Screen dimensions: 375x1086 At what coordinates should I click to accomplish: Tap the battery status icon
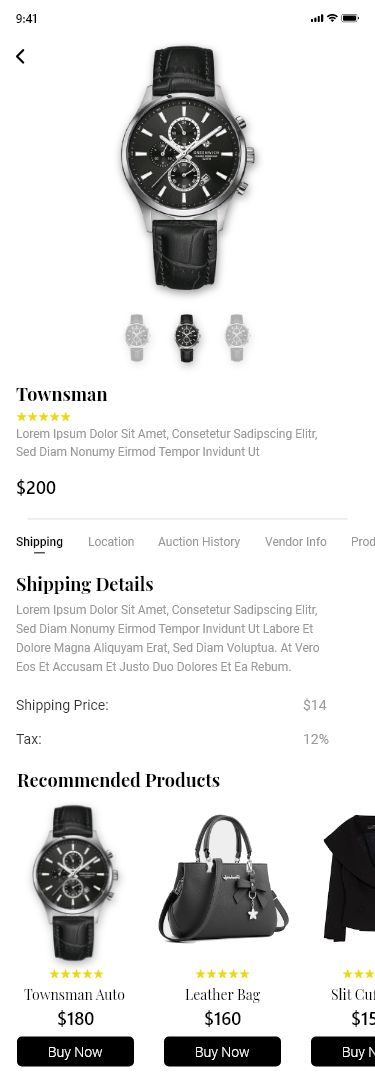click(x=350, y=18)
